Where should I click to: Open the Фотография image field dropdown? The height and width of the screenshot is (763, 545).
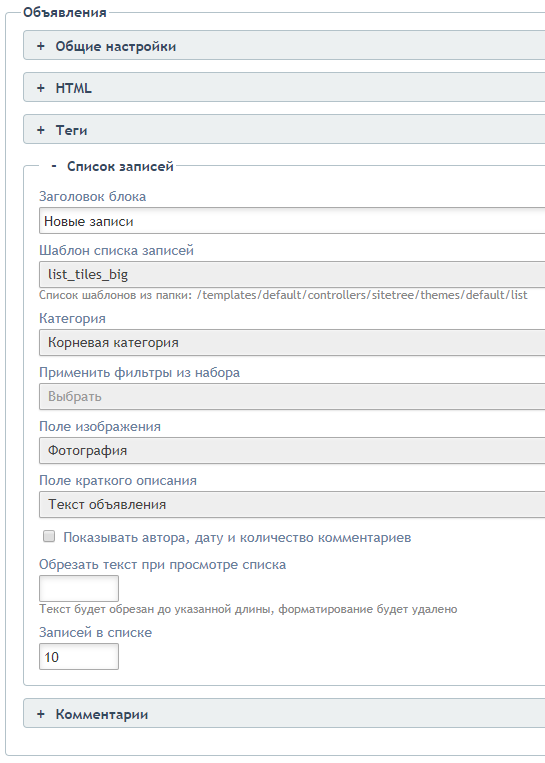coord(292,451)
